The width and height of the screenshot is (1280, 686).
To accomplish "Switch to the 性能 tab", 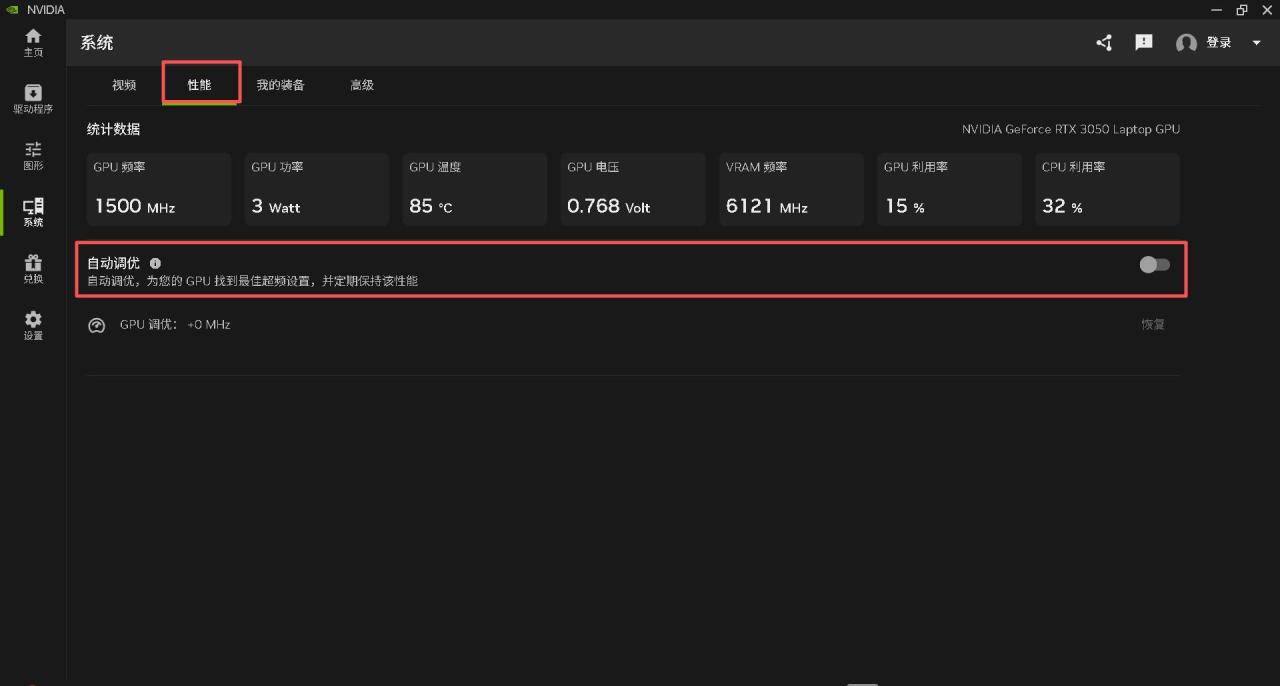I will click(199, 85).
